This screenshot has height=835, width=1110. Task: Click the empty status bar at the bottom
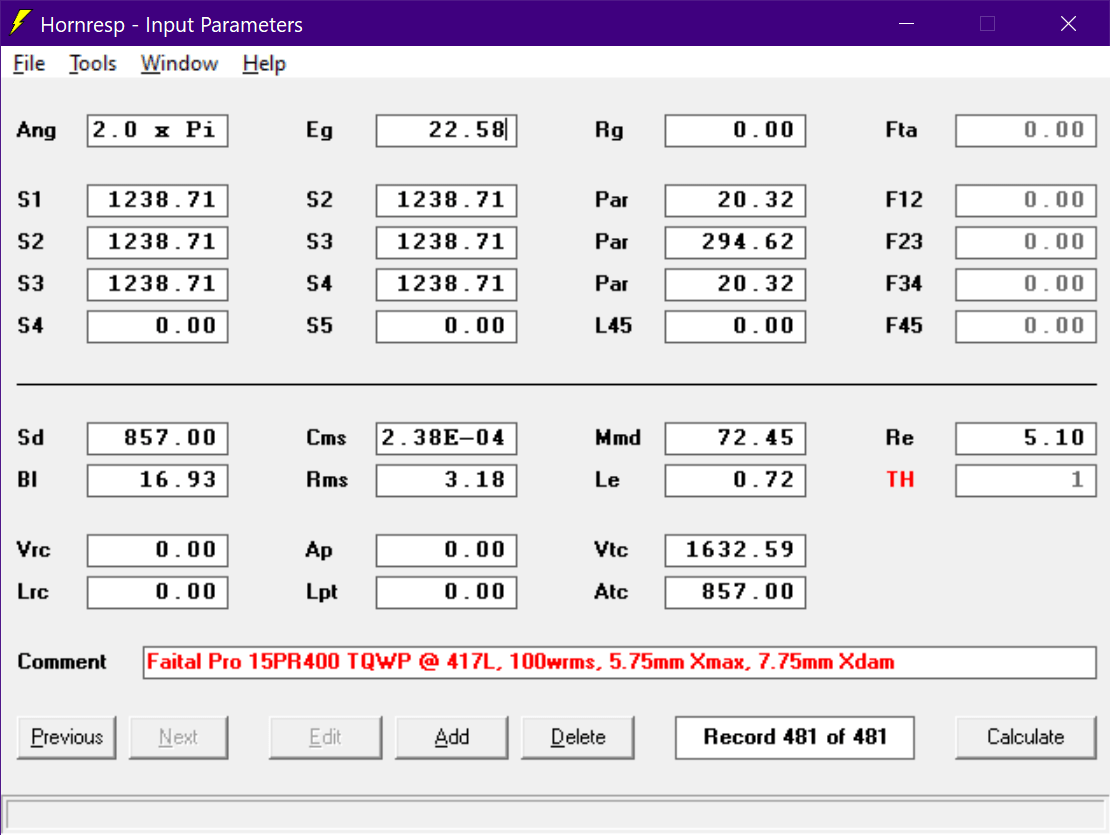pyautogui.click(x=555, y=814)
